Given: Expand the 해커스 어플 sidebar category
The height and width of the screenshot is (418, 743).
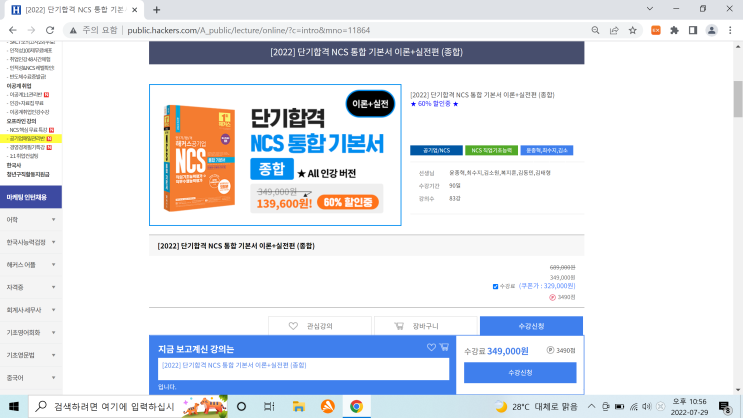Looking at the screenshot, I should click(31, 265).
